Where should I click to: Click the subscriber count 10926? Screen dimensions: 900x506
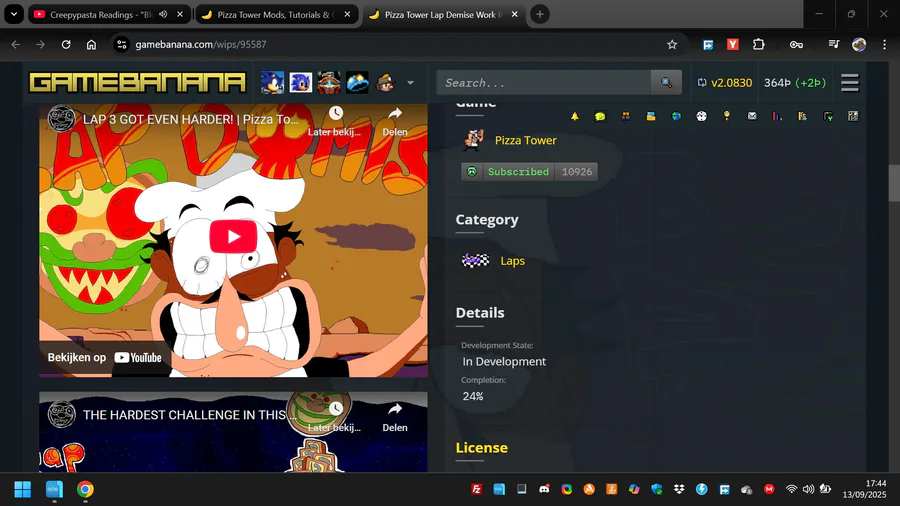576,172
